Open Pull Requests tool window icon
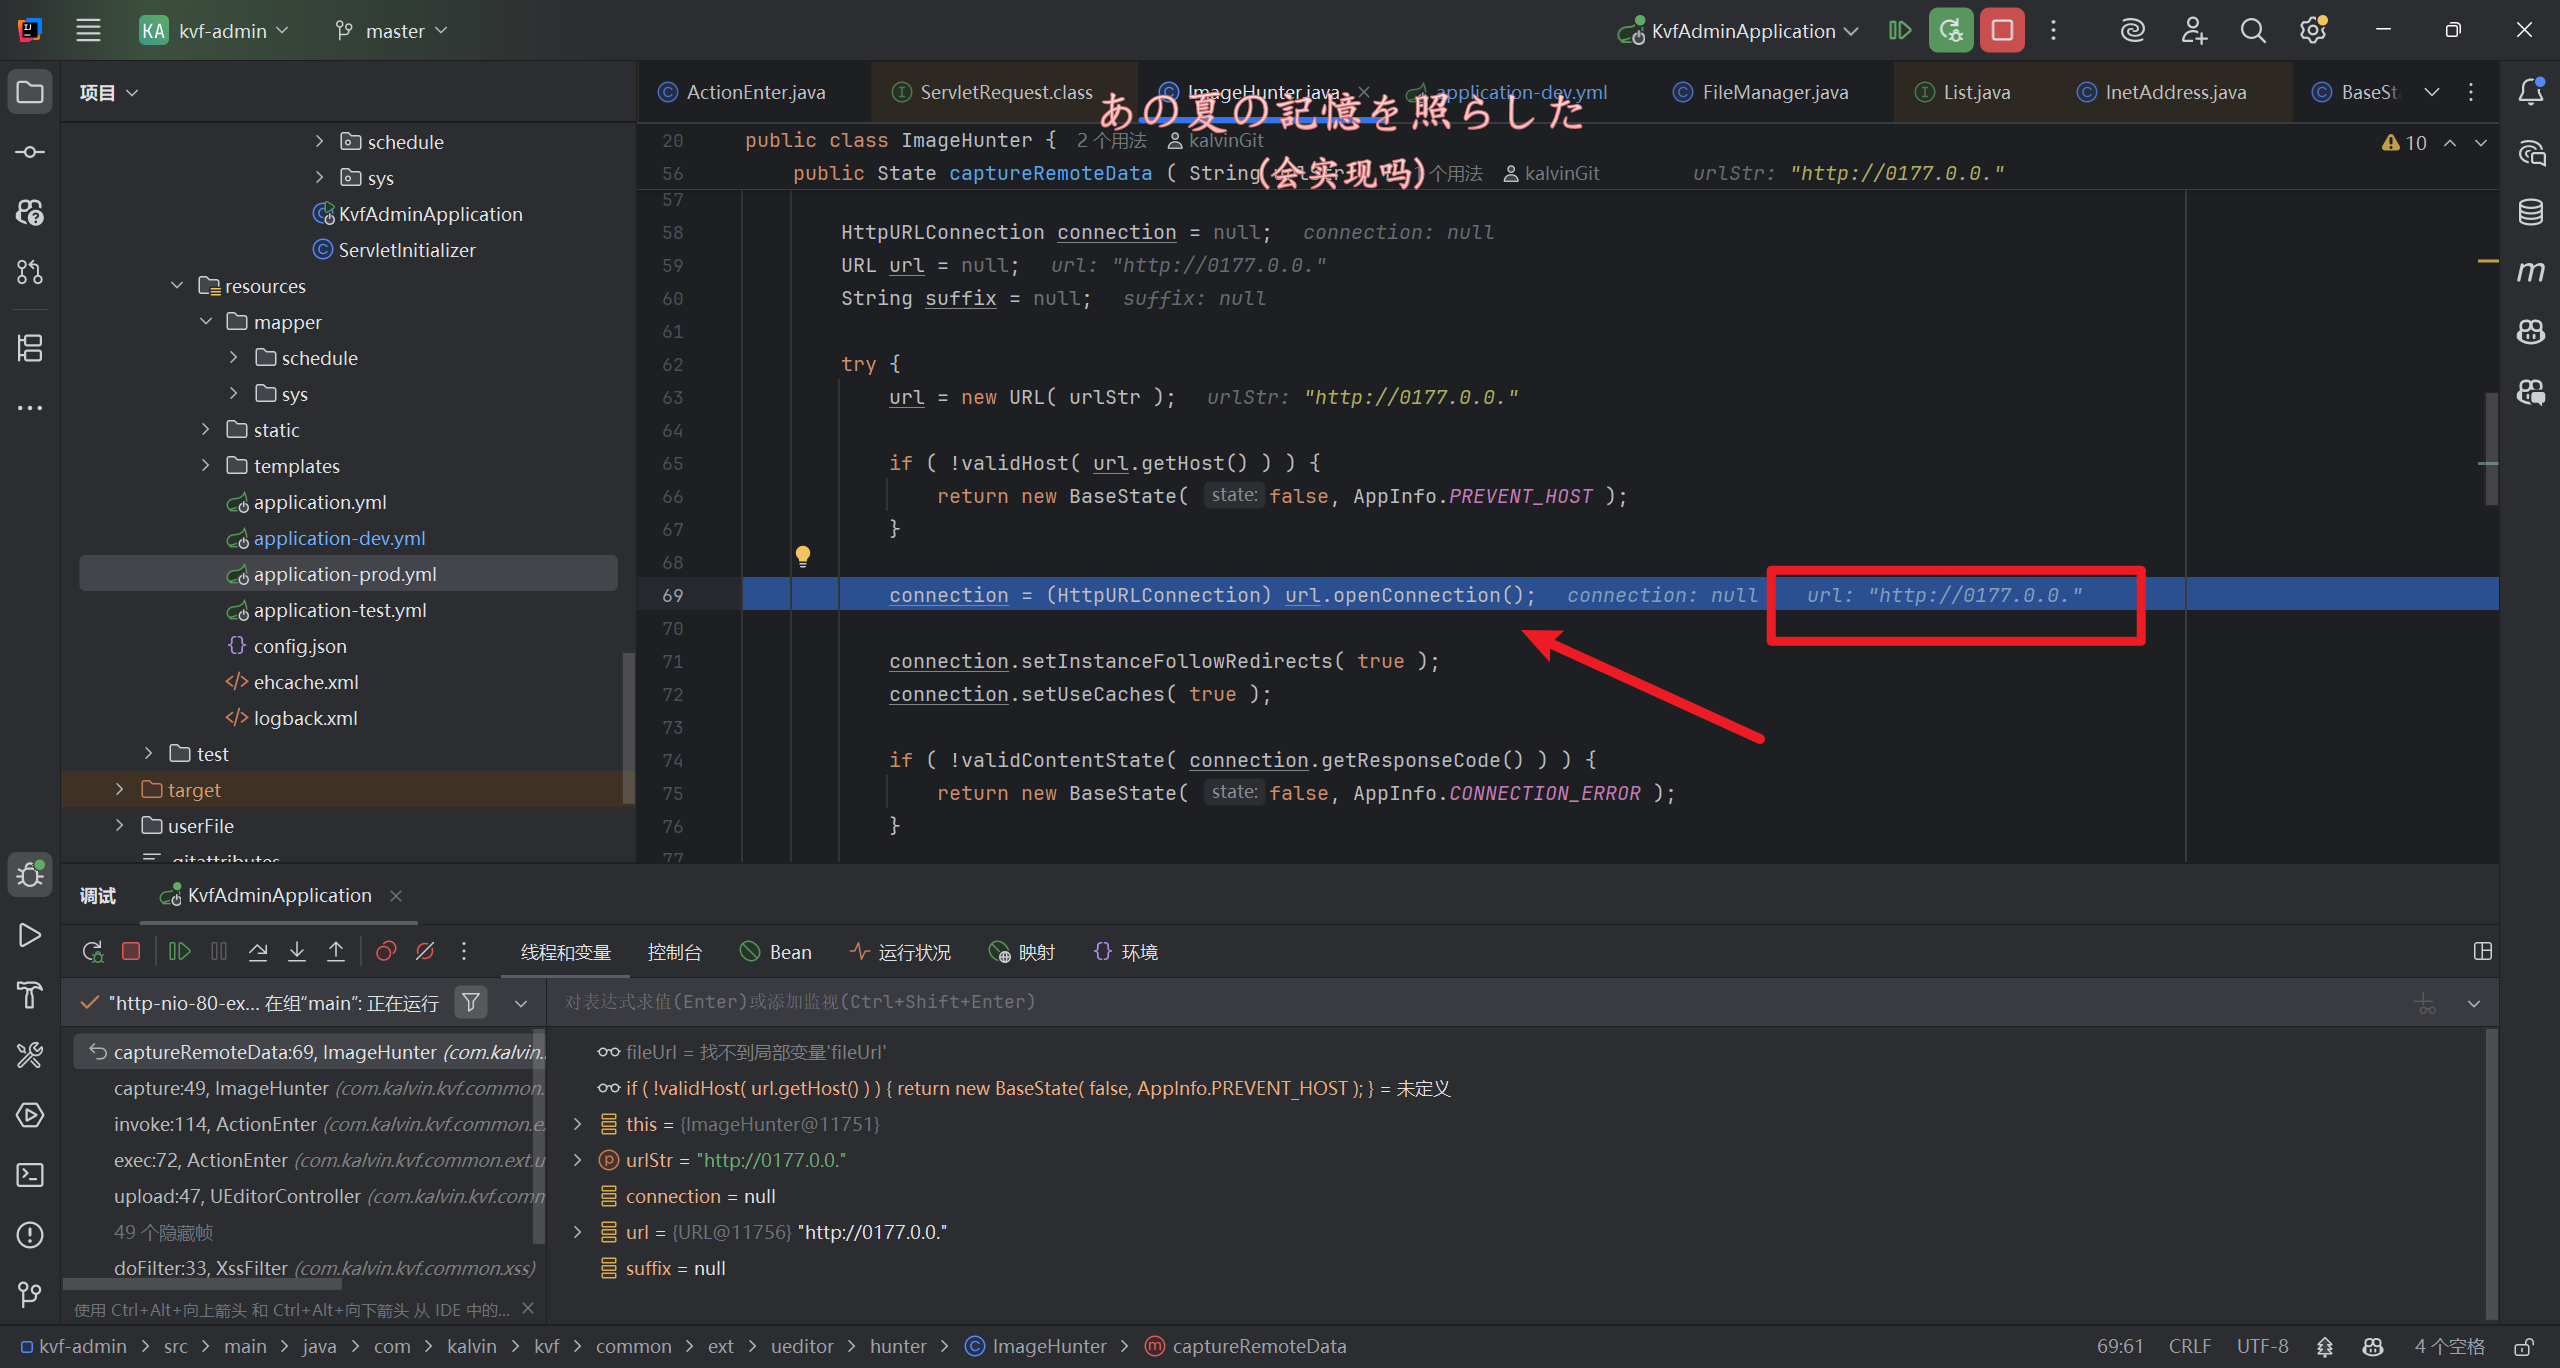 click(30, 272)
